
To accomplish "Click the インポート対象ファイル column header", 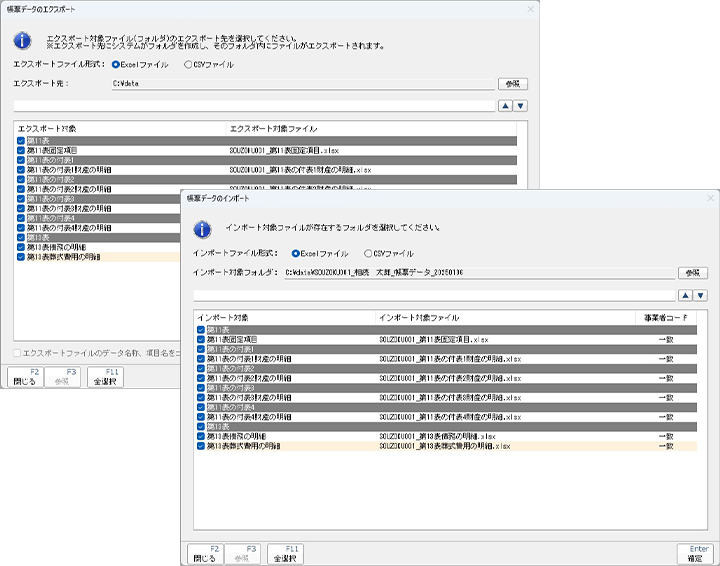I will point(419,317).
